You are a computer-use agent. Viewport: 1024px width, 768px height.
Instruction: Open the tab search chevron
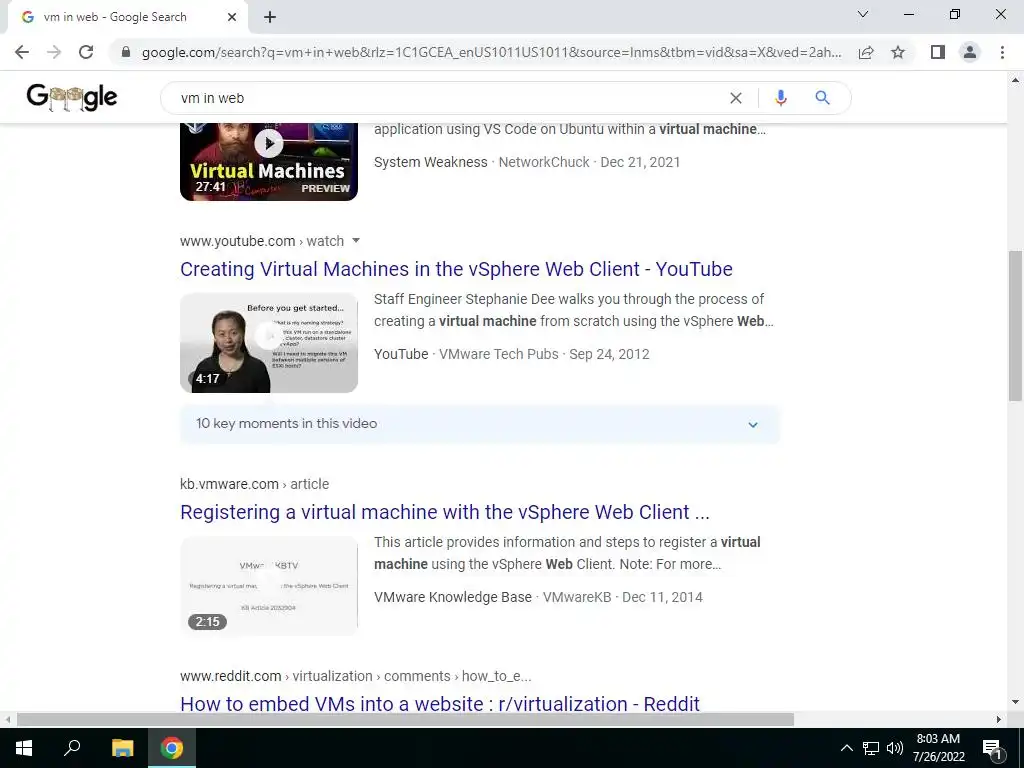click(x=863, y=14)
